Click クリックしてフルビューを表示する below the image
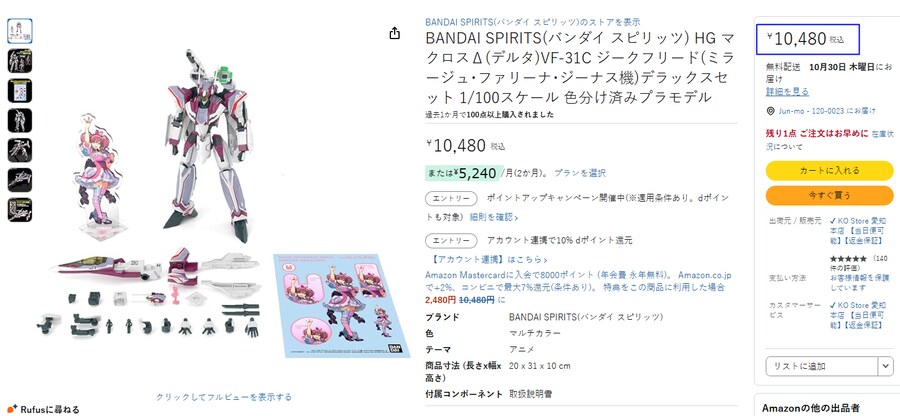This screenshot has width=900, height=416. coord(224,397)
